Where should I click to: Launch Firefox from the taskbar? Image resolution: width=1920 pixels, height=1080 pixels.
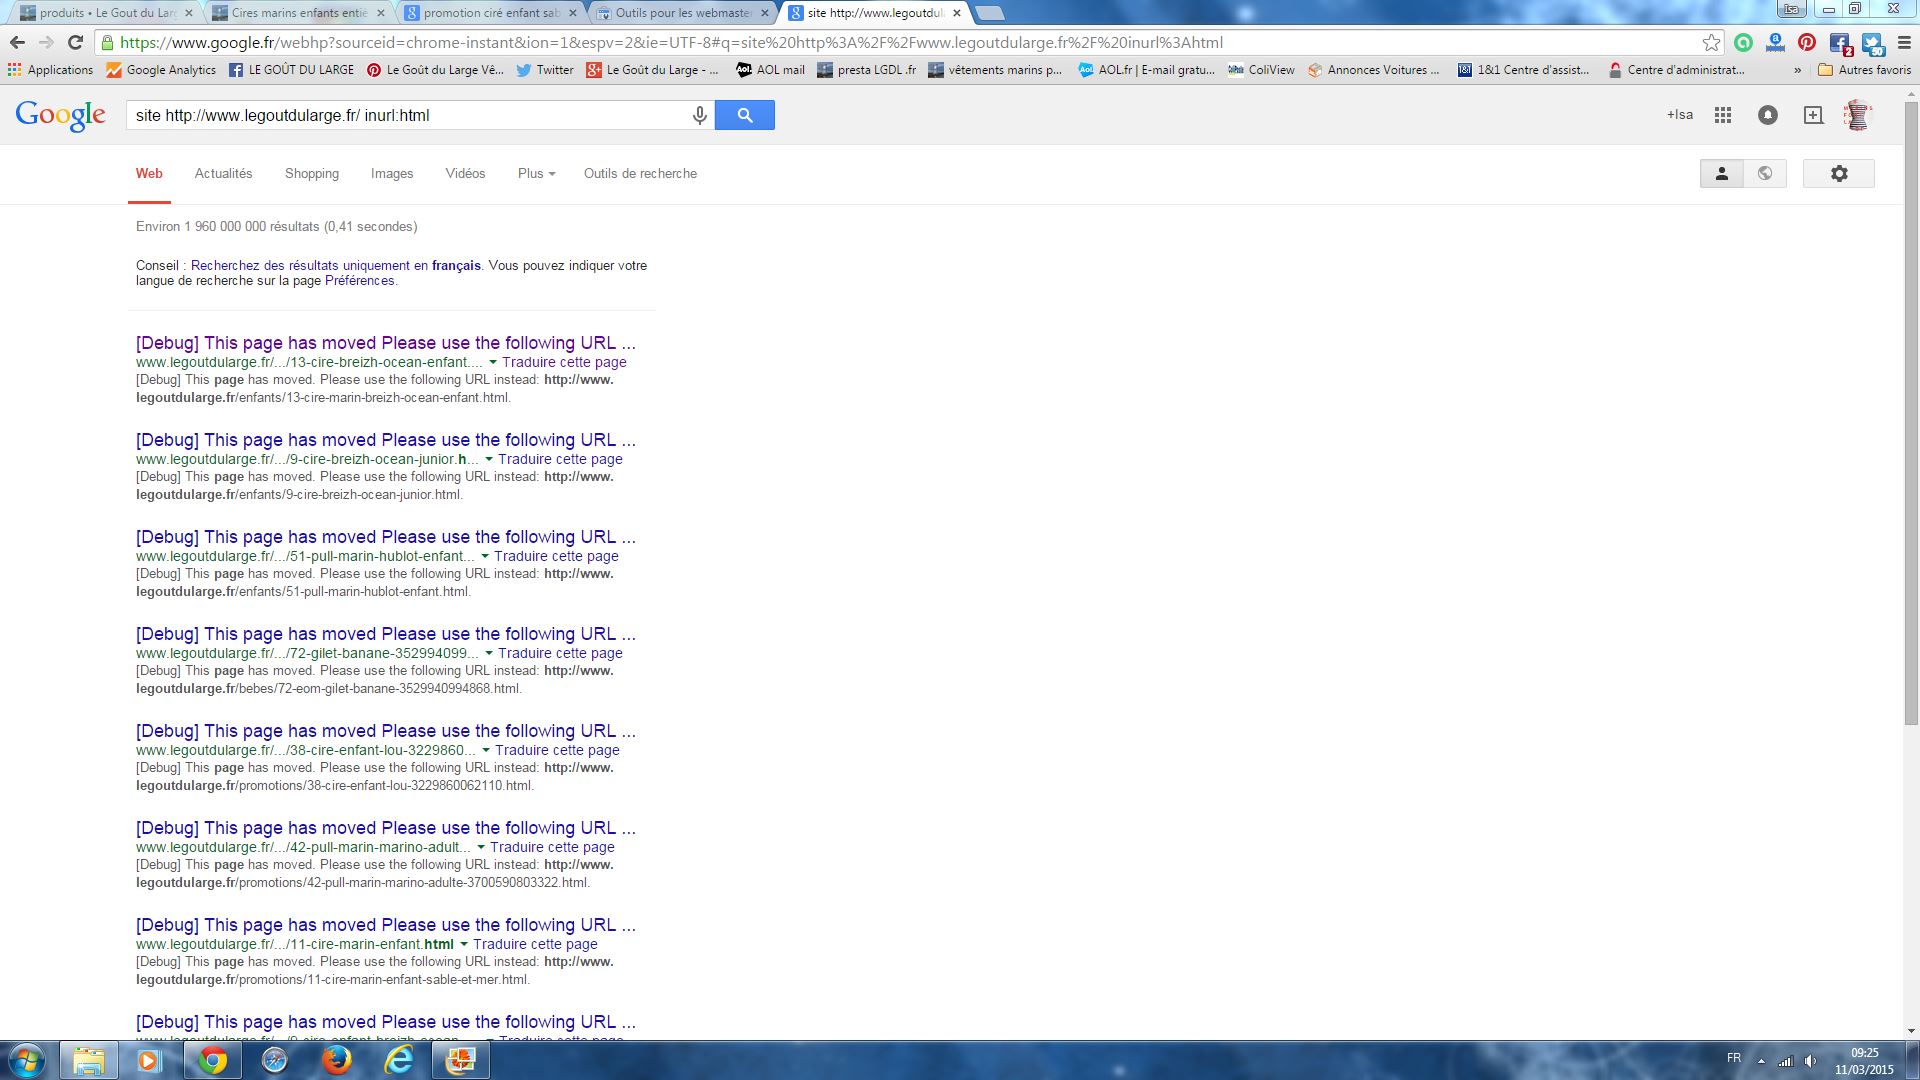(x=337, y=1061)
